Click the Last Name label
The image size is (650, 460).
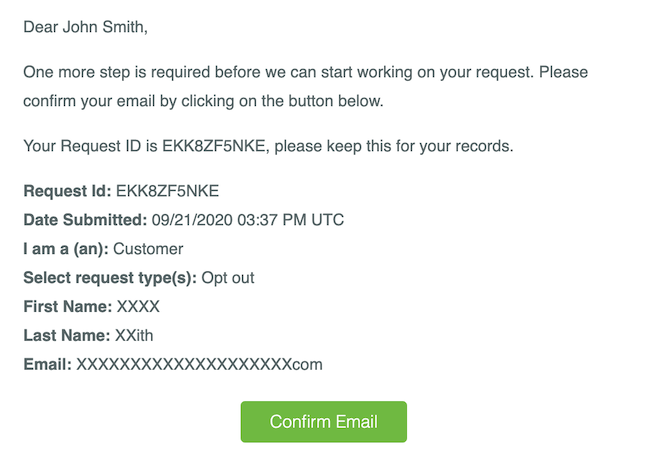(x=67, y=335)
